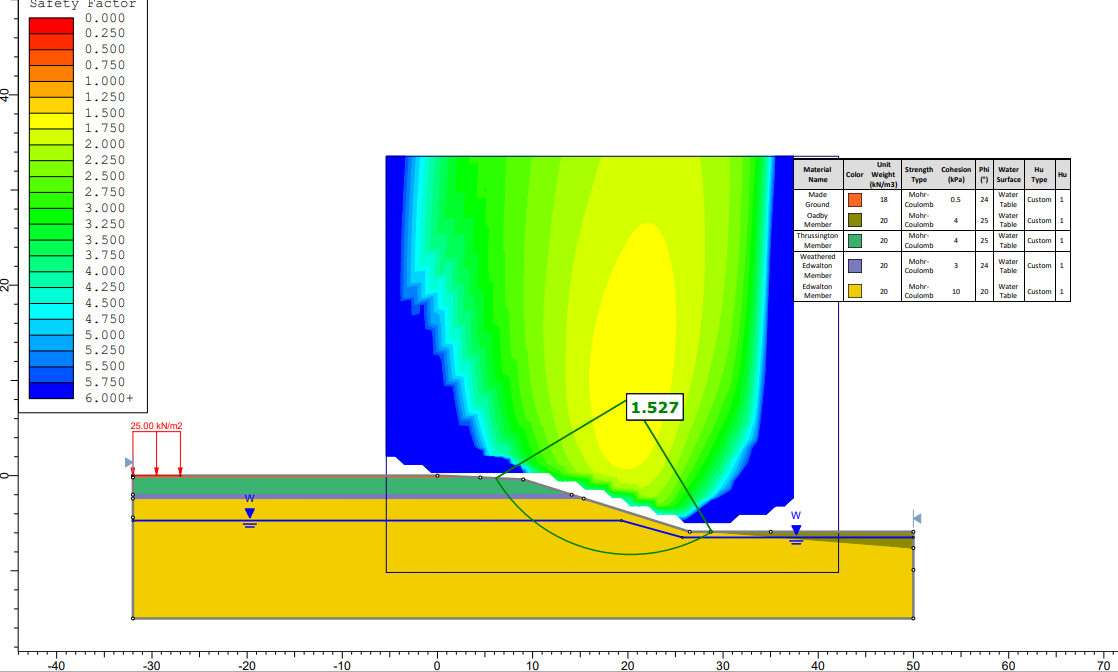This screenshot has width=1118, height=672.
Task: Click the Thrussington Member material name cell
Action: click(817, 240)
